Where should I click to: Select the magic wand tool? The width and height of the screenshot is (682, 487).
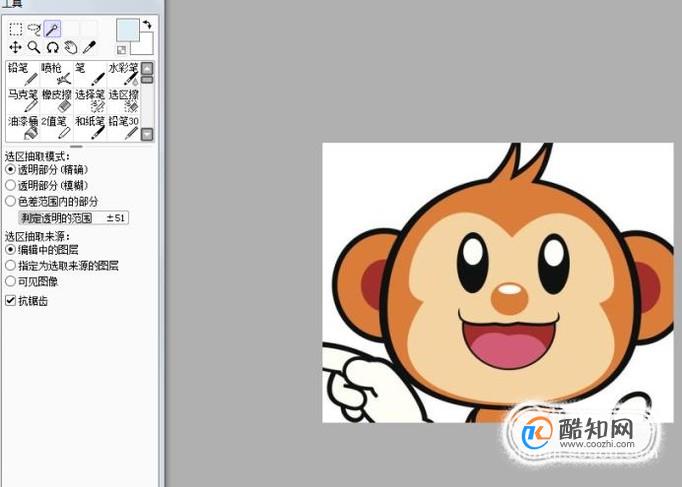tap(52, 29)
